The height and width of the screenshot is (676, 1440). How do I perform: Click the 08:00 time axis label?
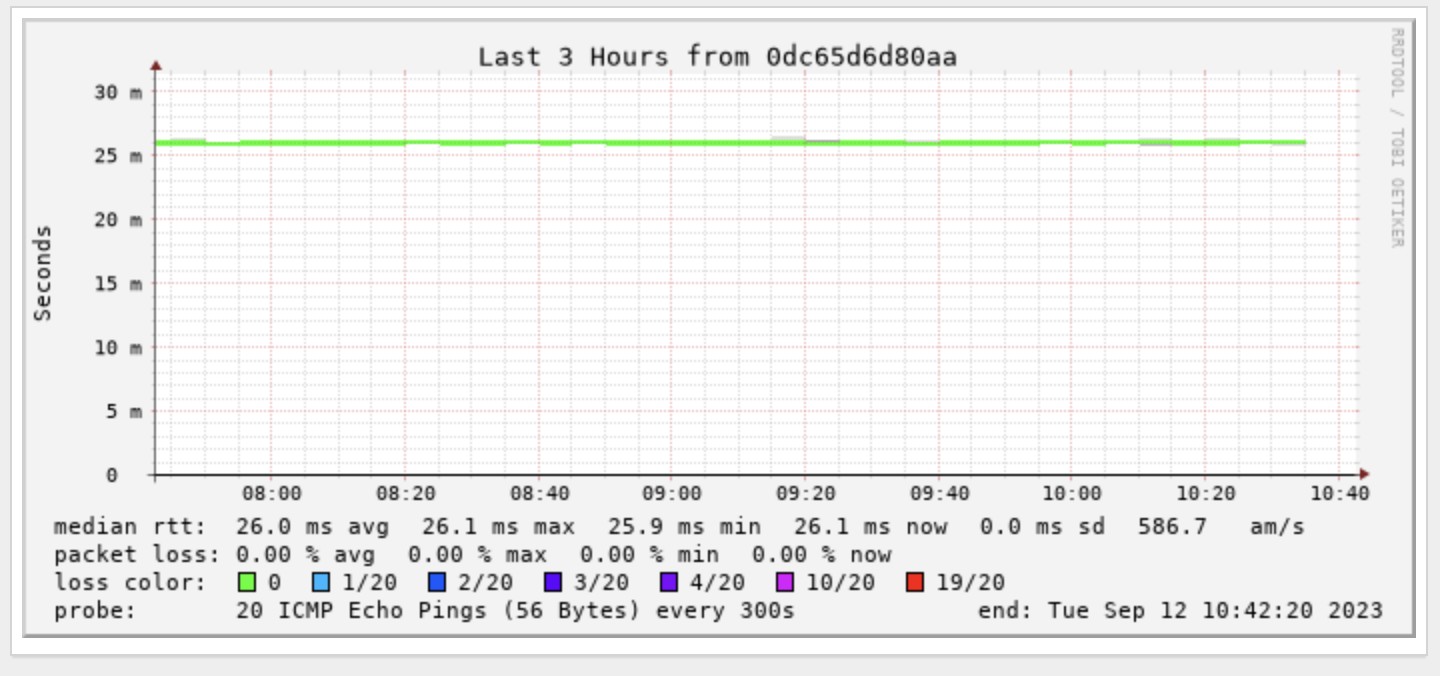[272, 493]
